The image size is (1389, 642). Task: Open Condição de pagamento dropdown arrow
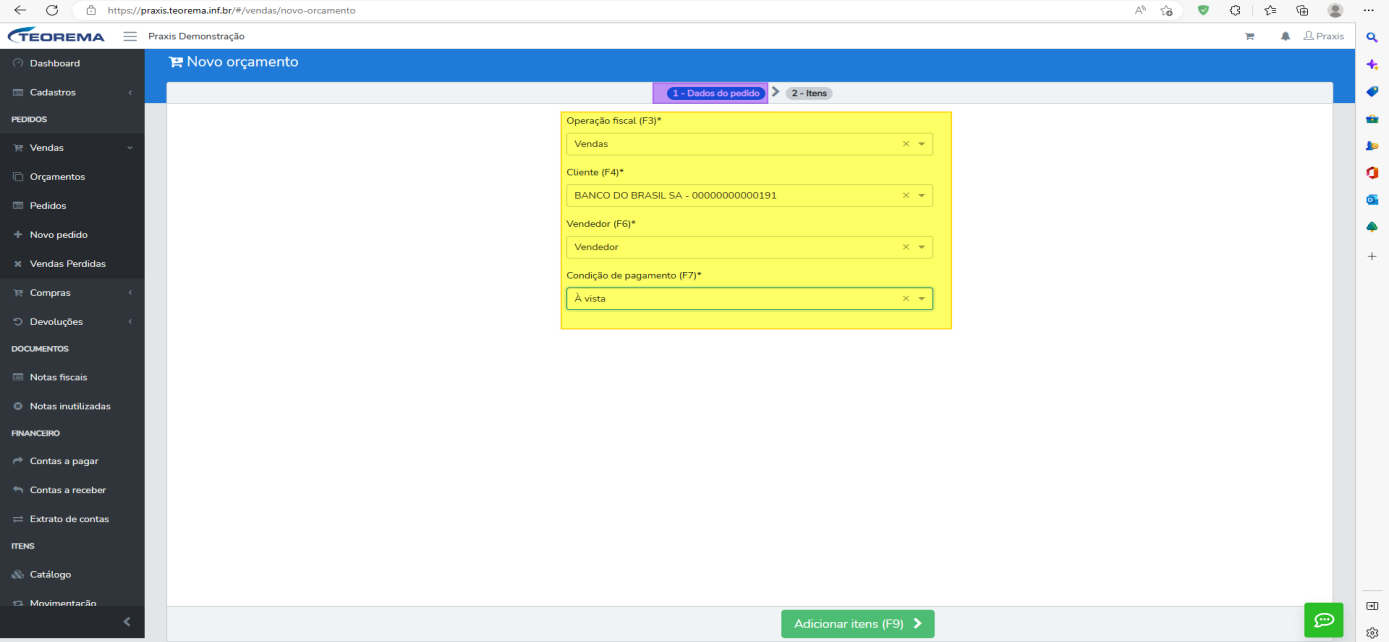[x=921, y=299]
